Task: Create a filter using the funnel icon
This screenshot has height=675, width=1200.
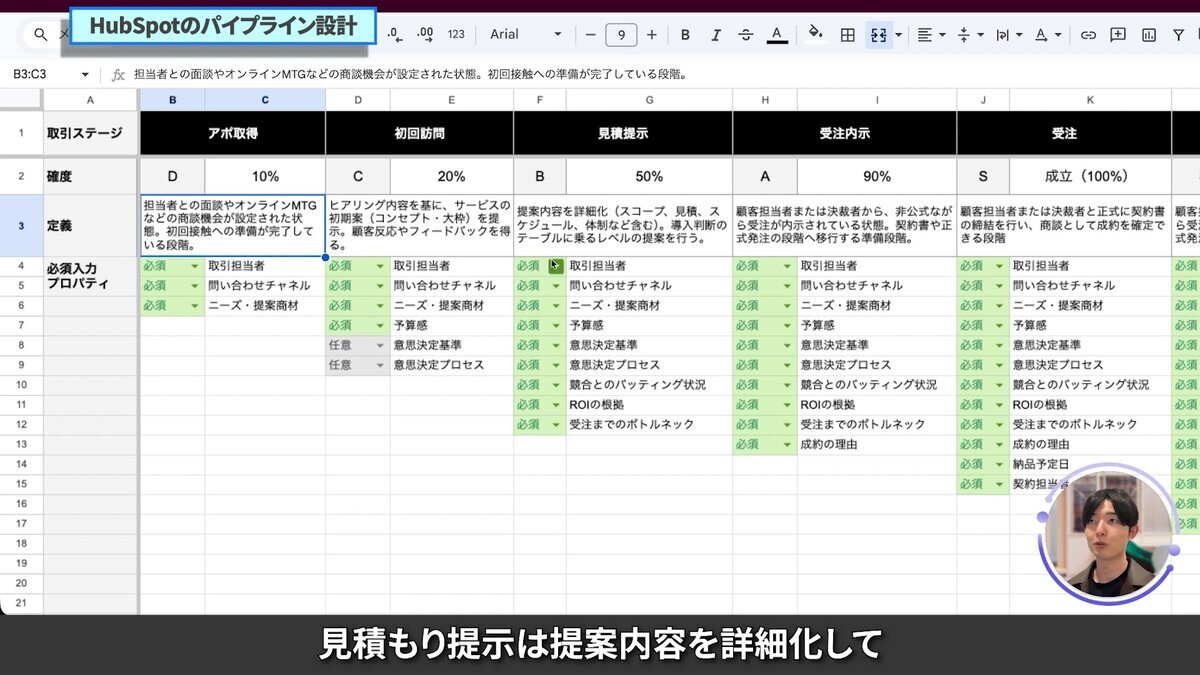Action: tap(1178, 33)
